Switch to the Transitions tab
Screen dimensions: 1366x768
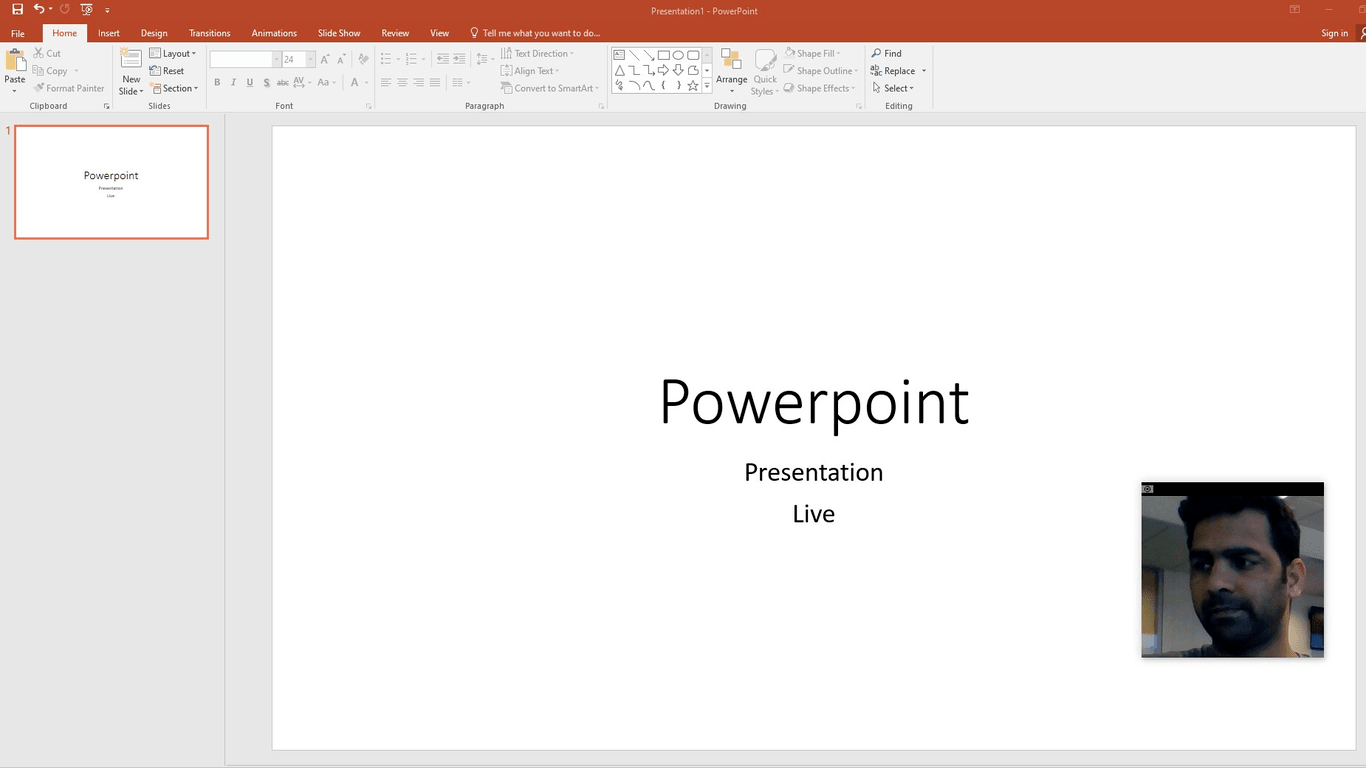[209, 33]
